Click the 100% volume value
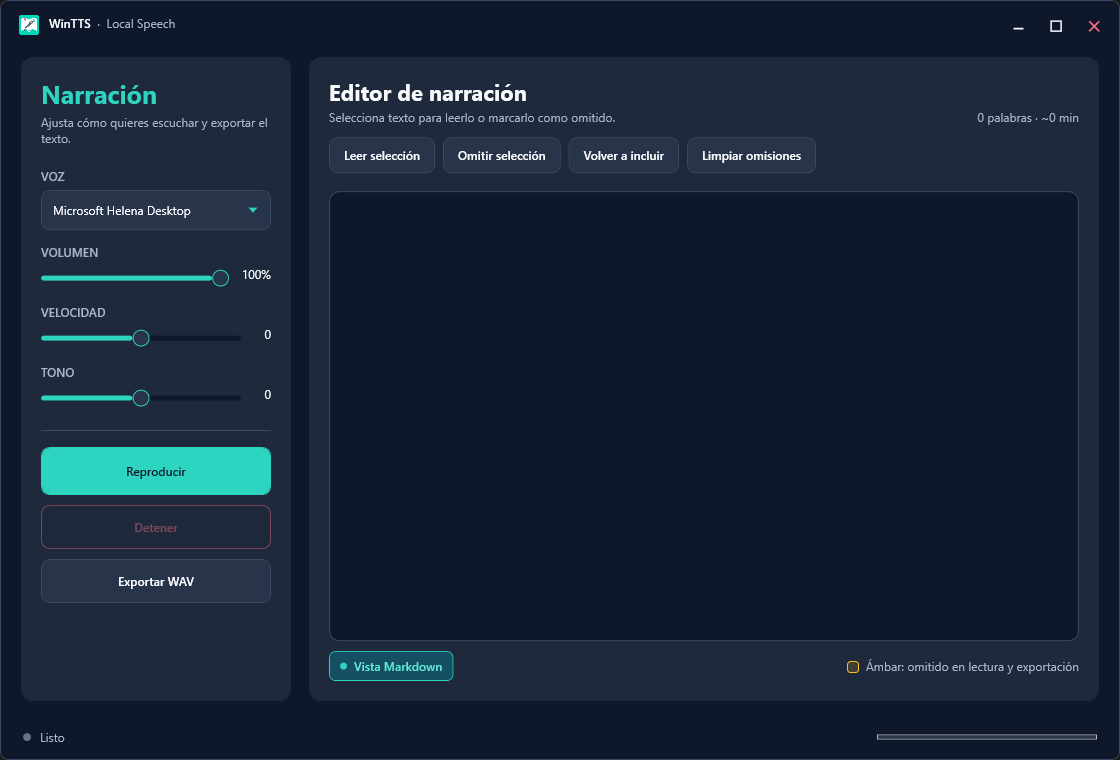This screenshot has width=1120, height=760. click(256, 275)
